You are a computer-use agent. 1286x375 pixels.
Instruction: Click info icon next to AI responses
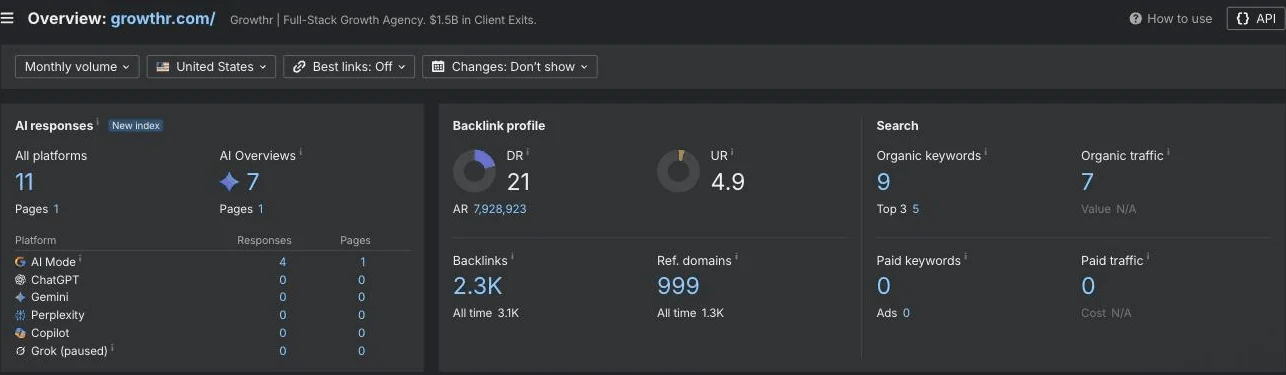(98, 123)
